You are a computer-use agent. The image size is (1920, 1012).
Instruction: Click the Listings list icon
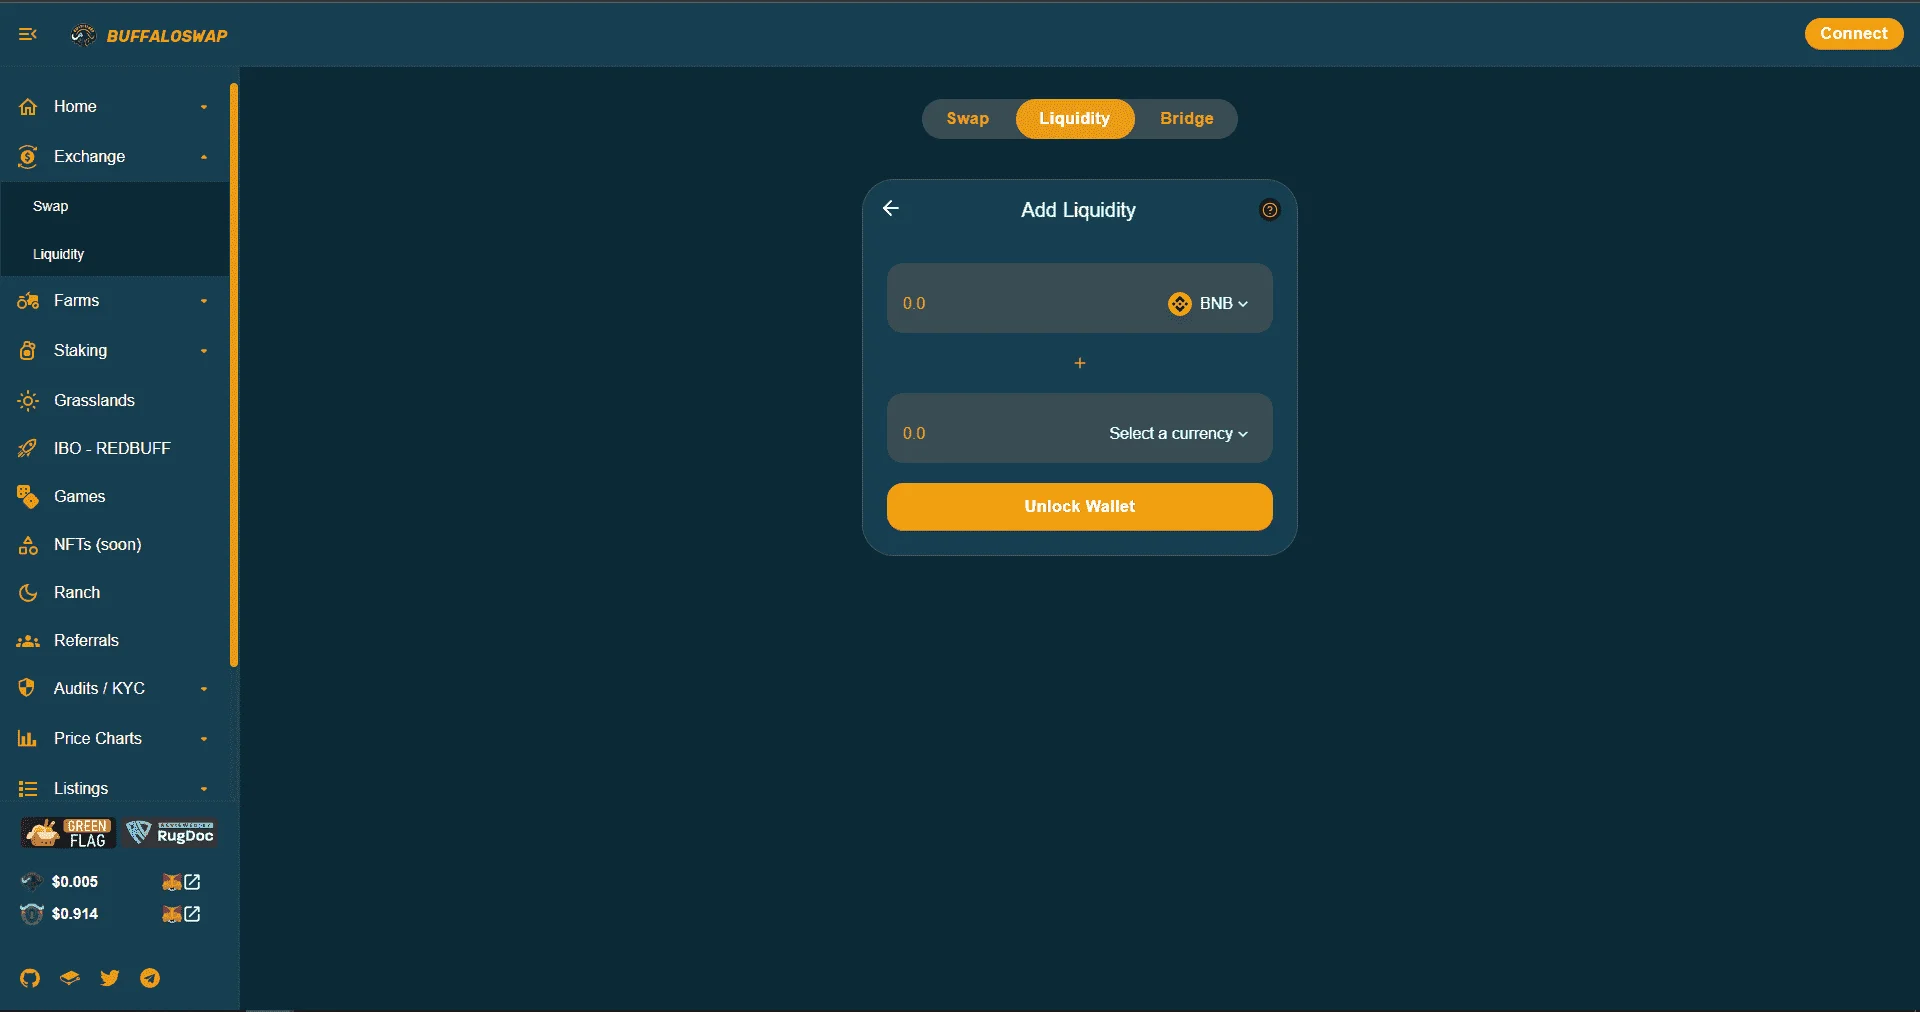pyautogui.click(x=28, y=788)
